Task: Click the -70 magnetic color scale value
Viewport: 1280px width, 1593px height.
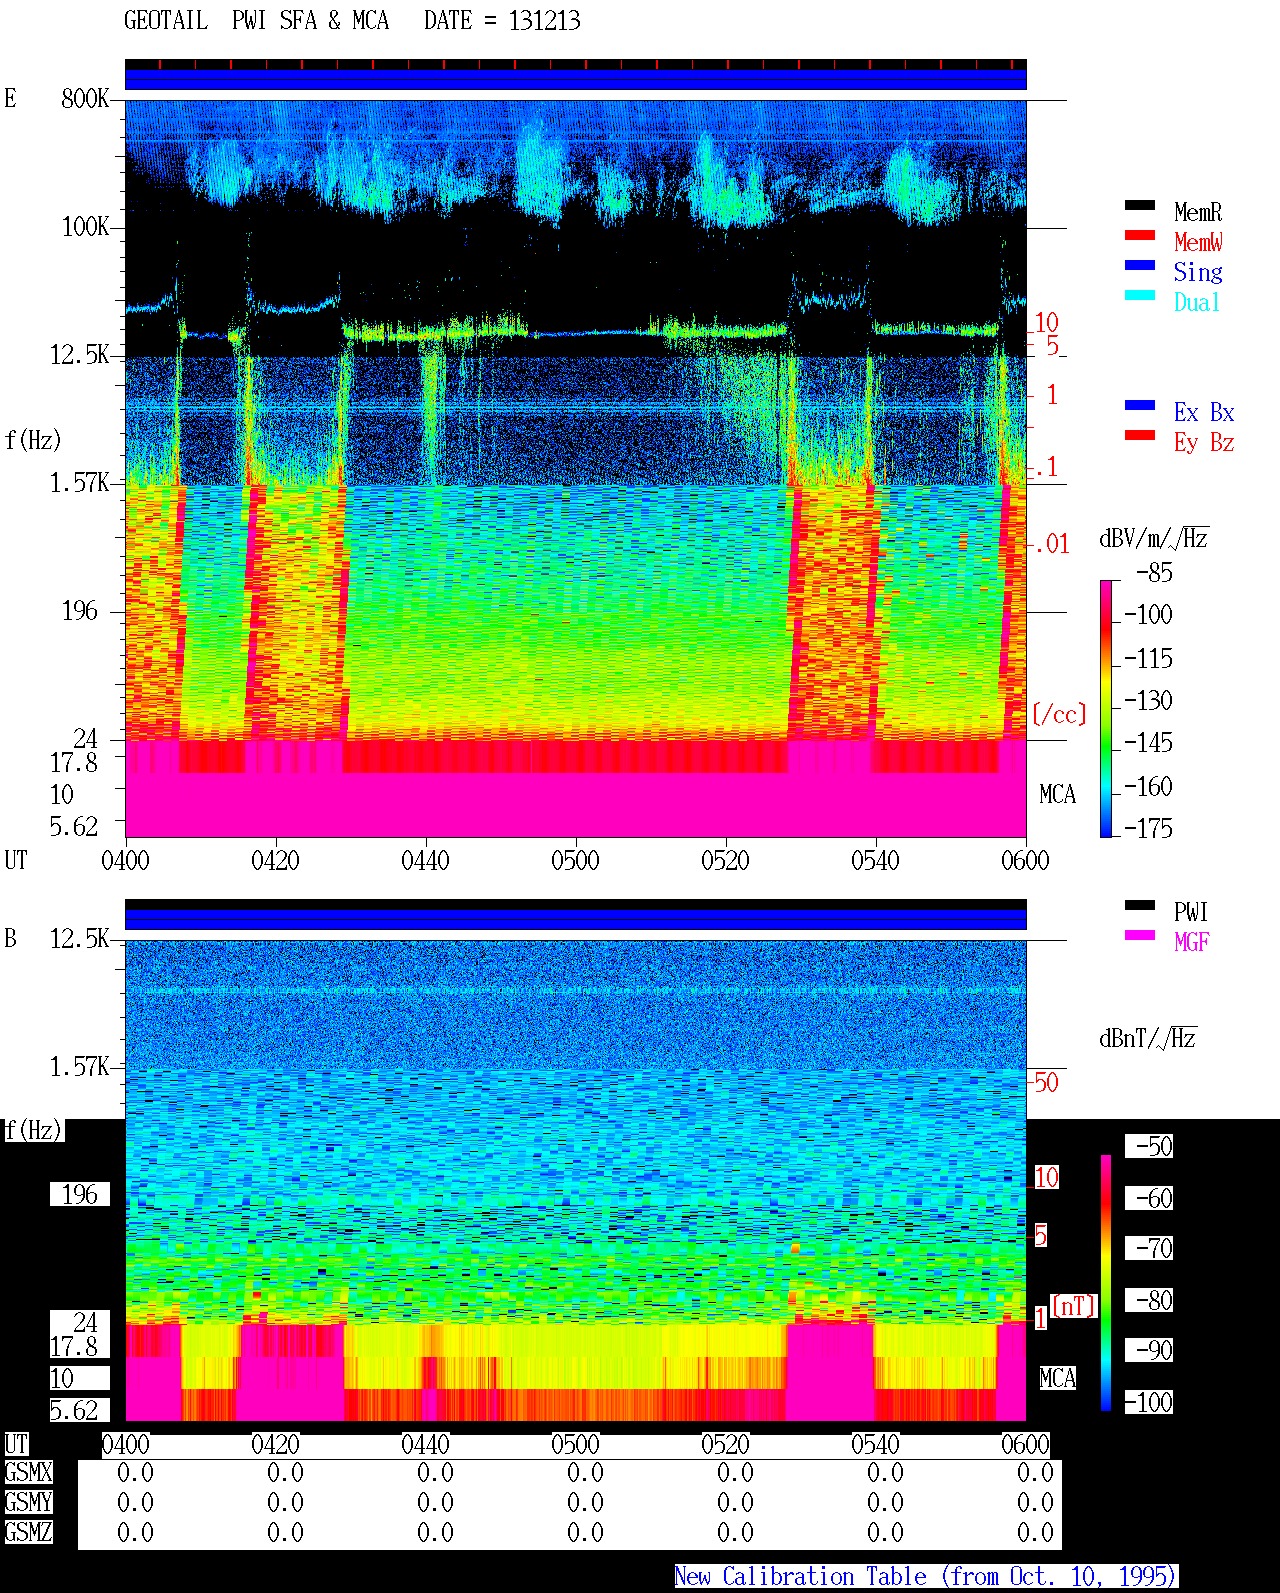Action: point(1150,1248)
